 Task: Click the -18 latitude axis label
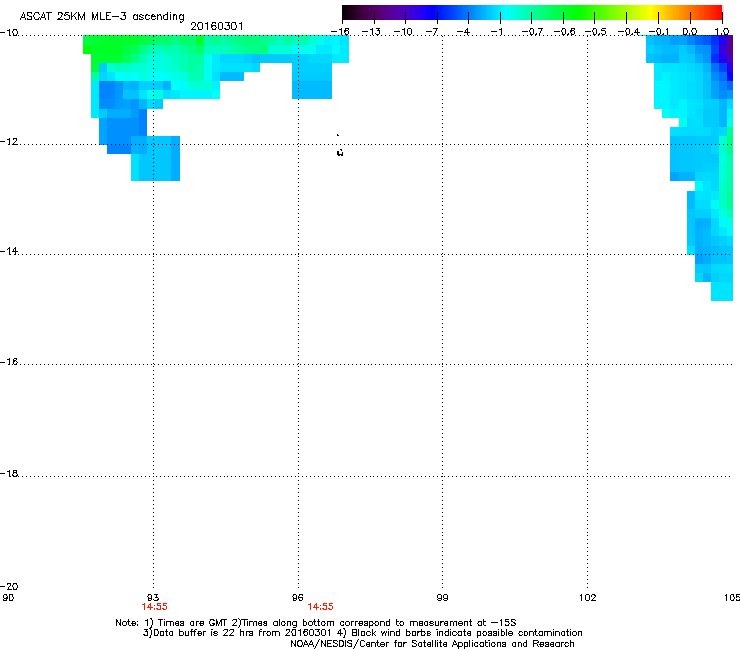coord(9,473)
